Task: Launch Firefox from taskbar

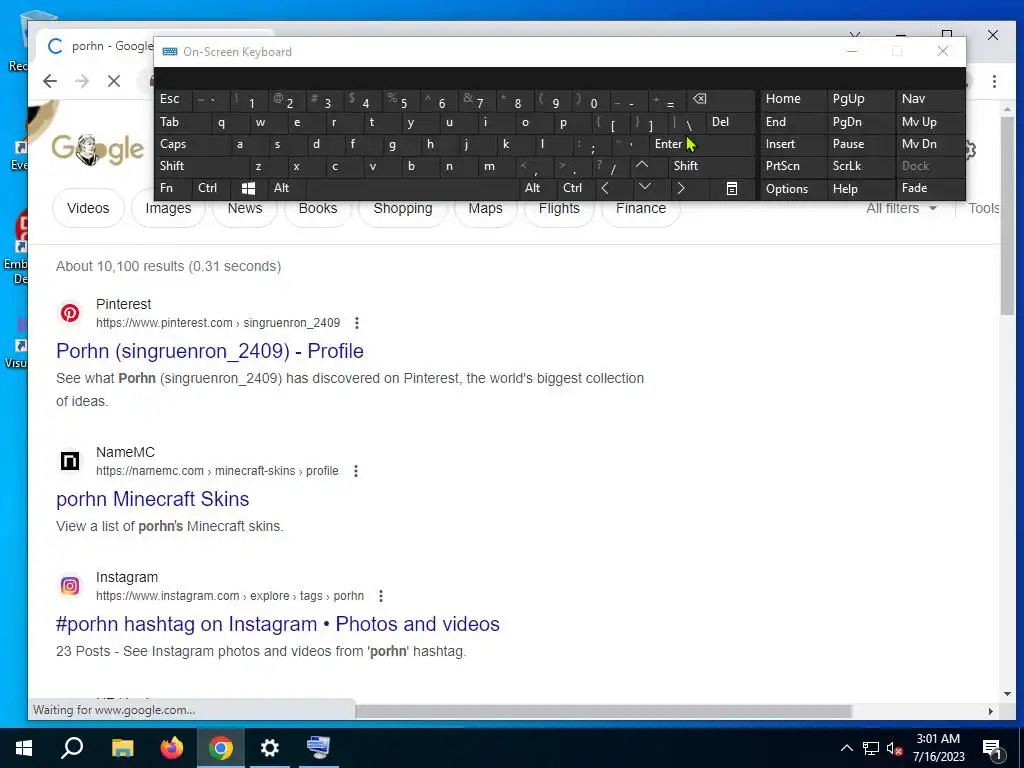Action: 172,748
